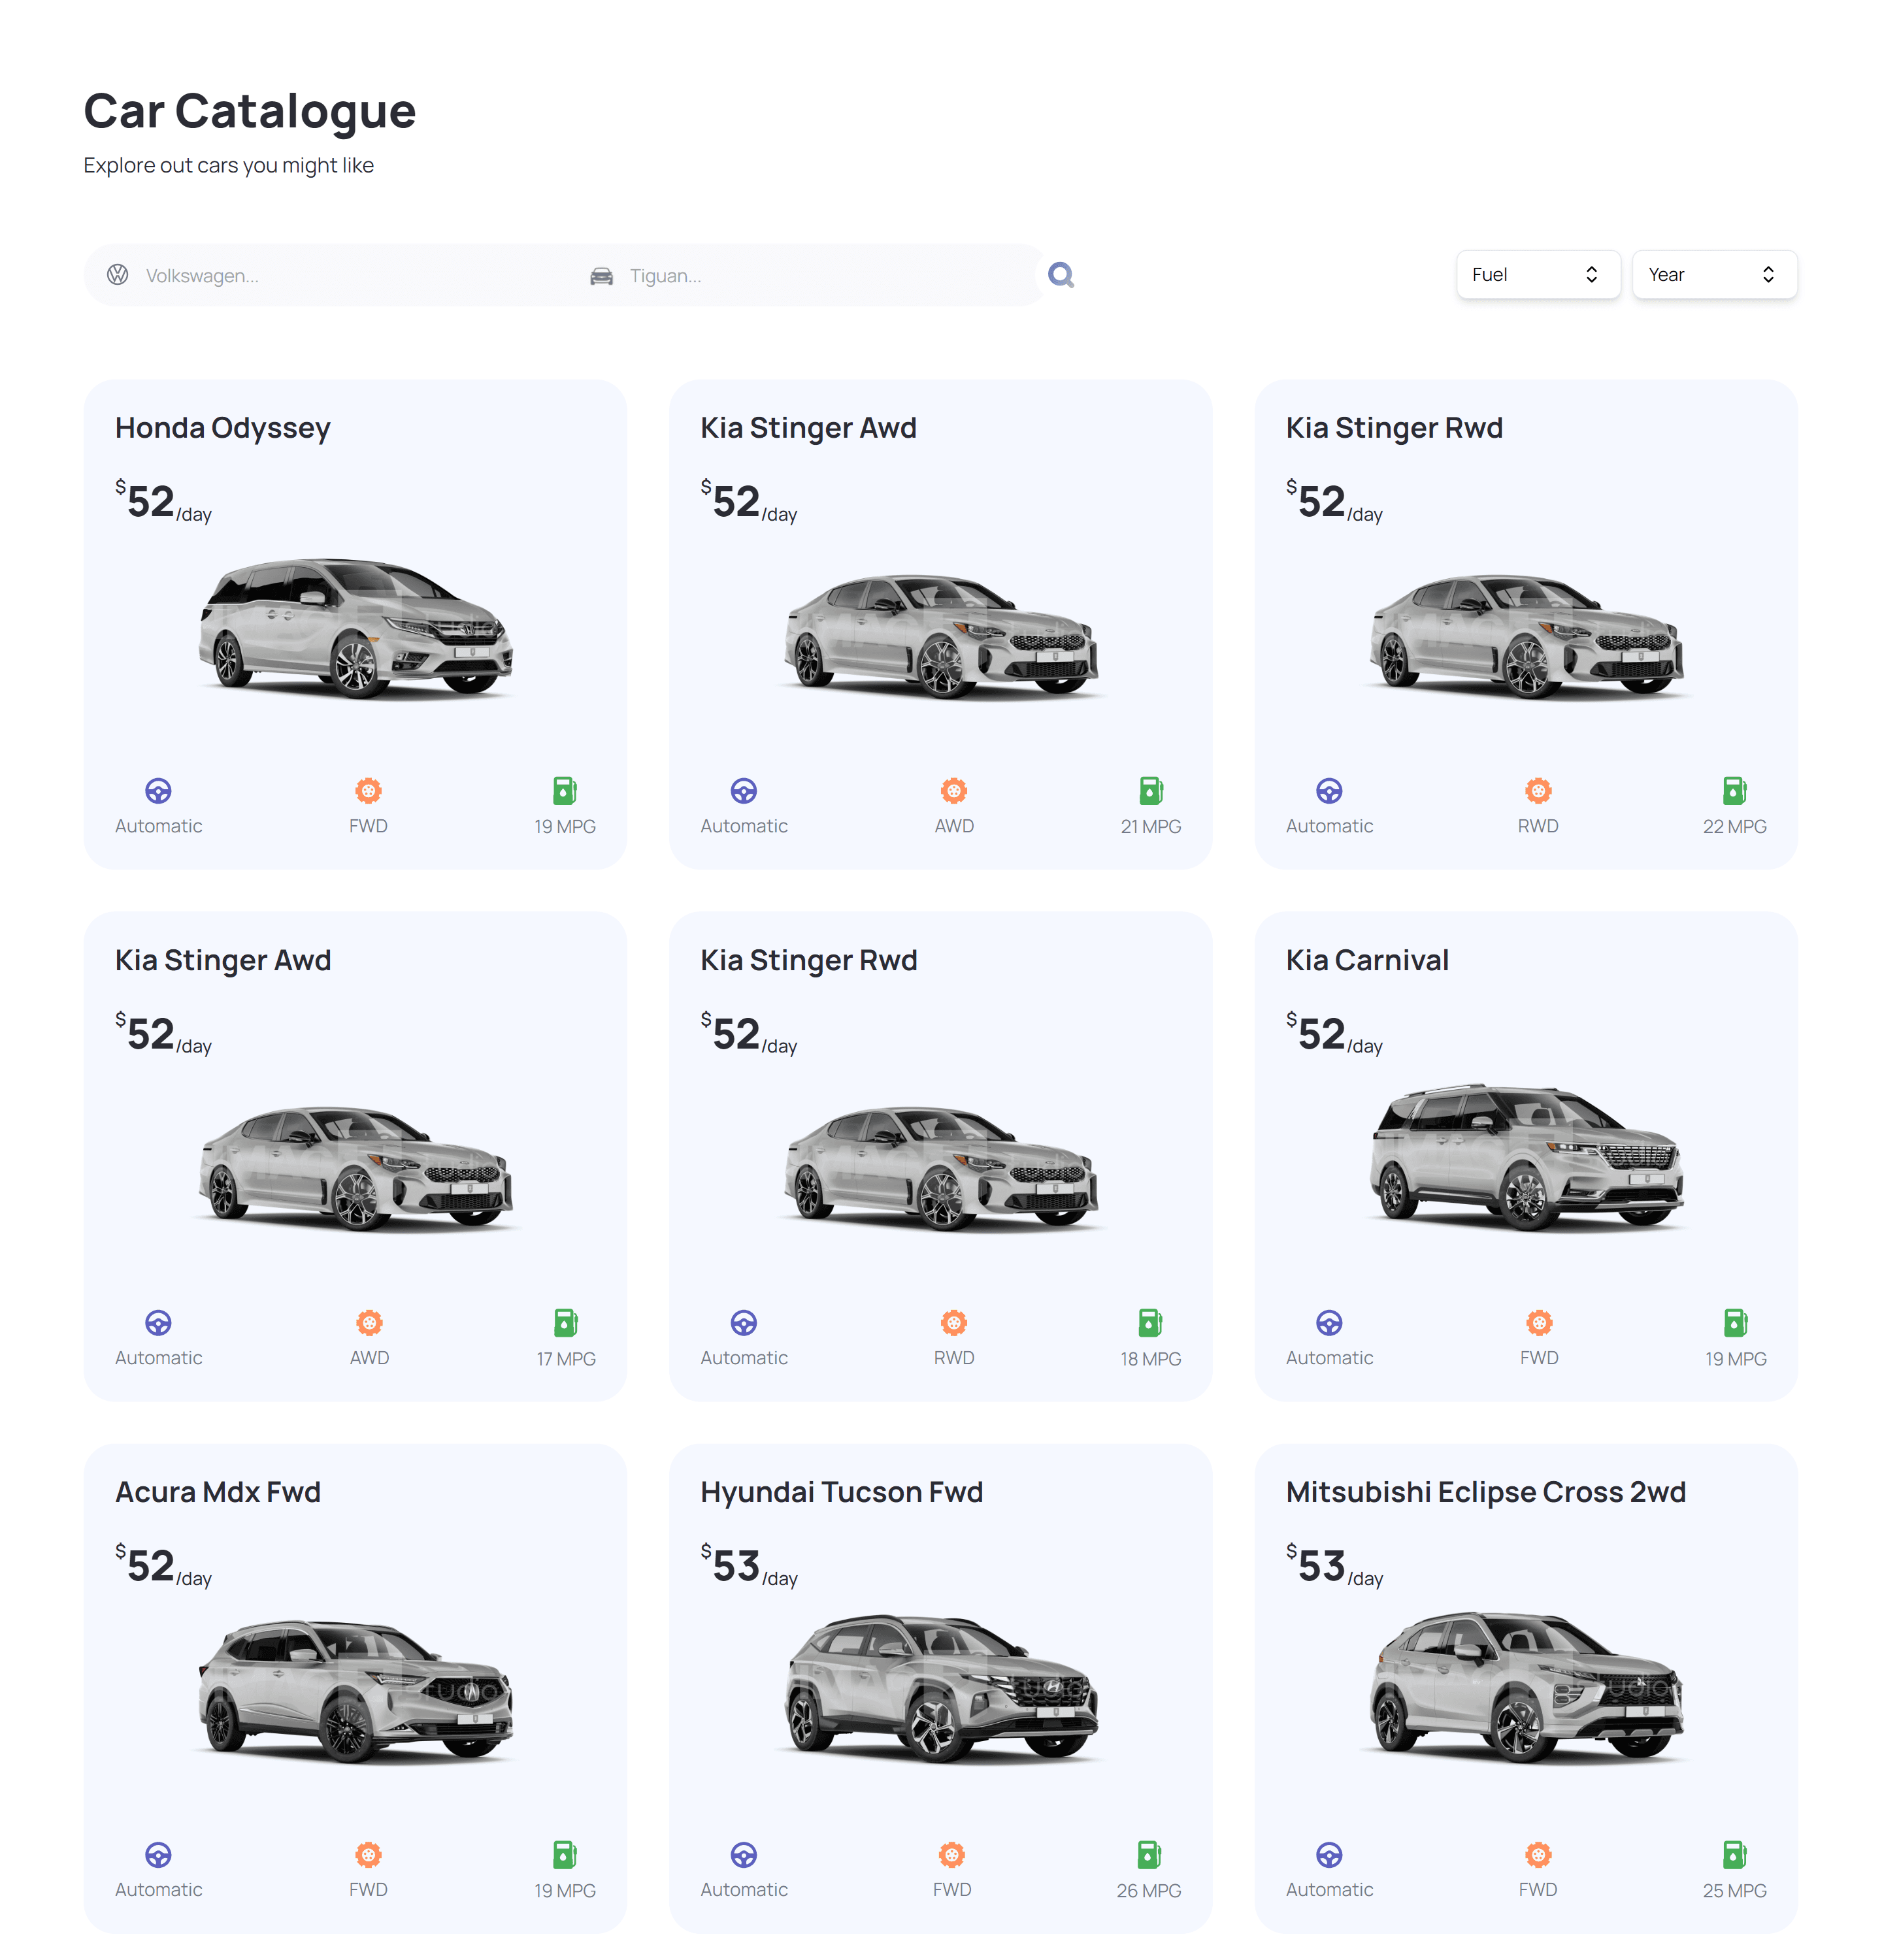Click the Volkswagen logo icon in search bar
1882x1960 pixels.
(117, 274)
